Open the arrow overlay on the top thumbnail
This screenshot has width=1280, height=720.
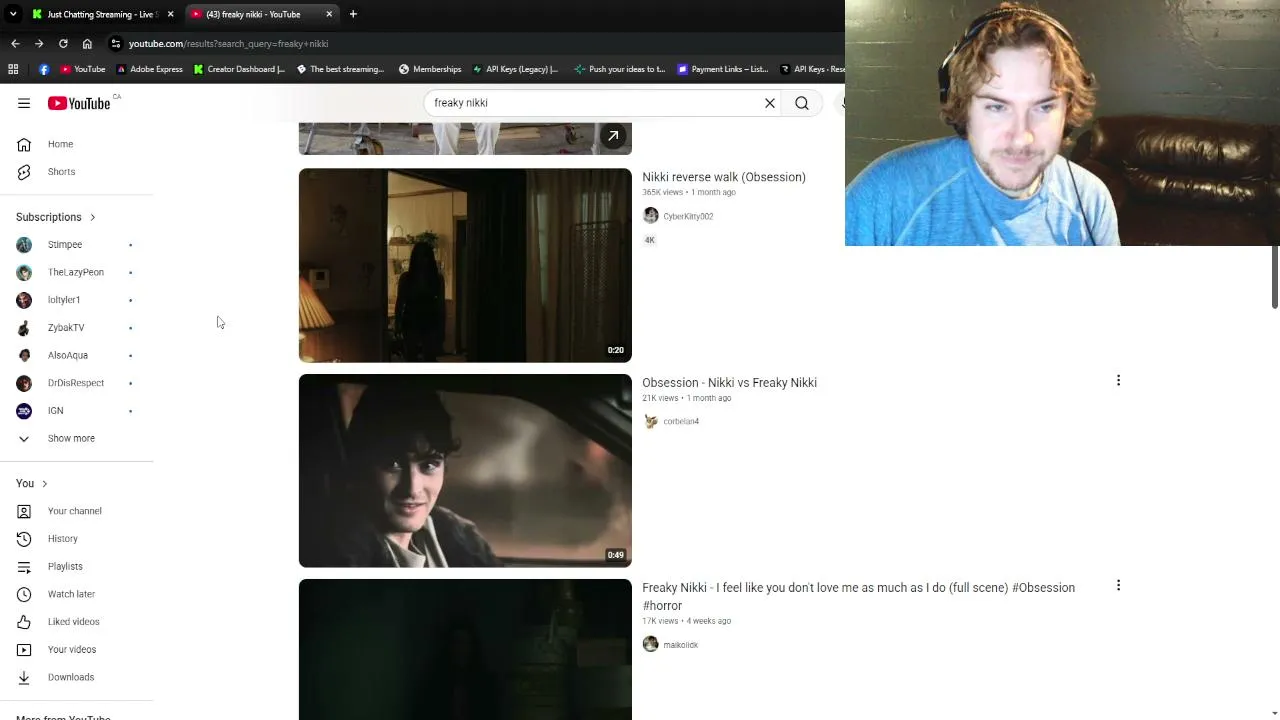coord(613,136)
